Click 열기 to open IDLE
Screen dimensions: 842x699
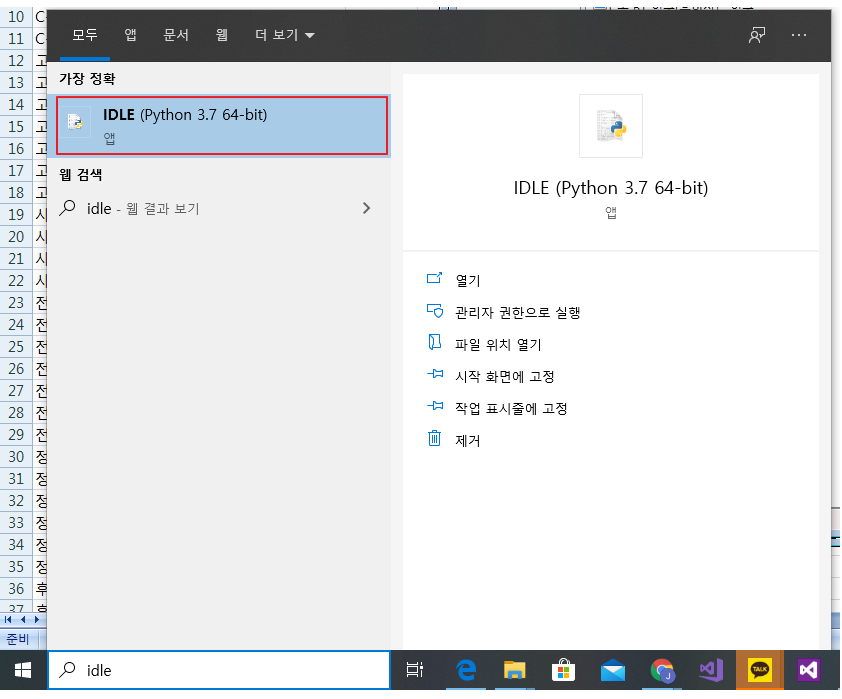pyautogui.click(x=468, y=280)
